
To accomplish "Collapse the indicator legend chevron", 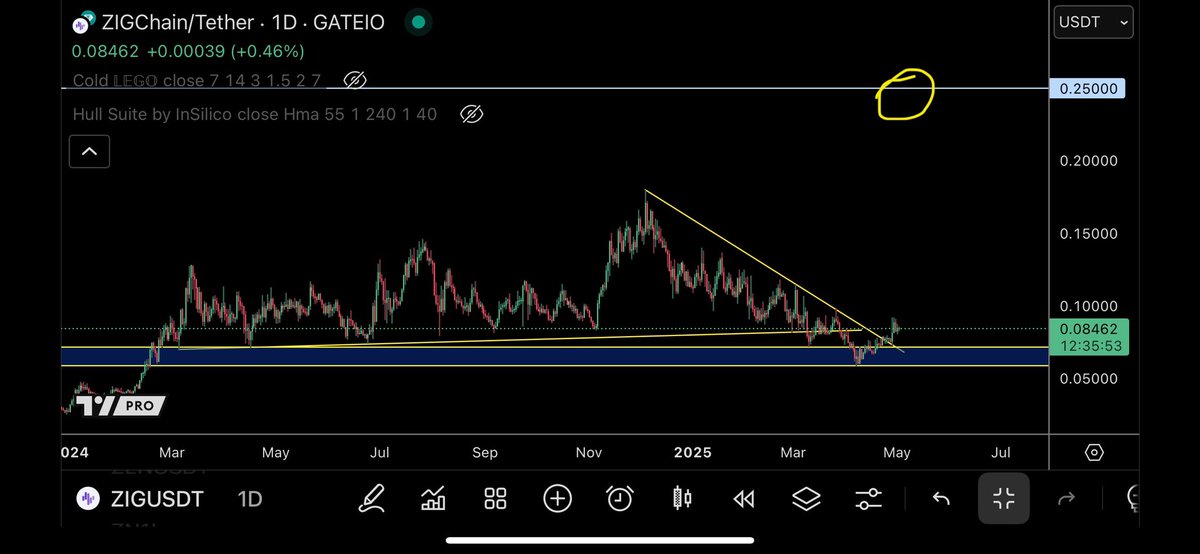I will (x=89, y=152).
